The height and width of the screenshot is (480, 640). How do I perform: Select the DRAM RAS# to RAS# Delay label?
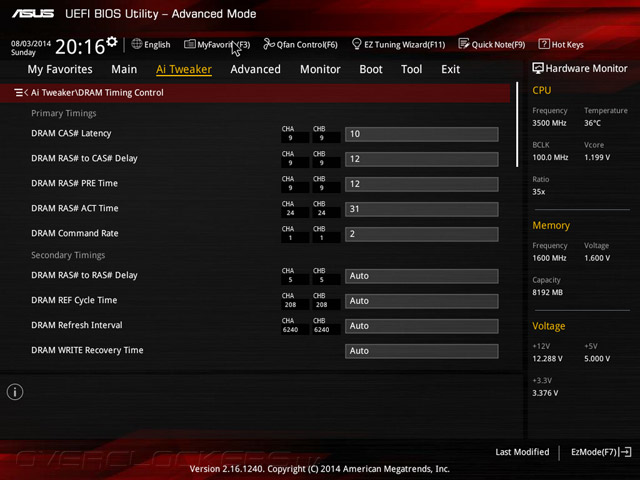click(x=84, y=275)
